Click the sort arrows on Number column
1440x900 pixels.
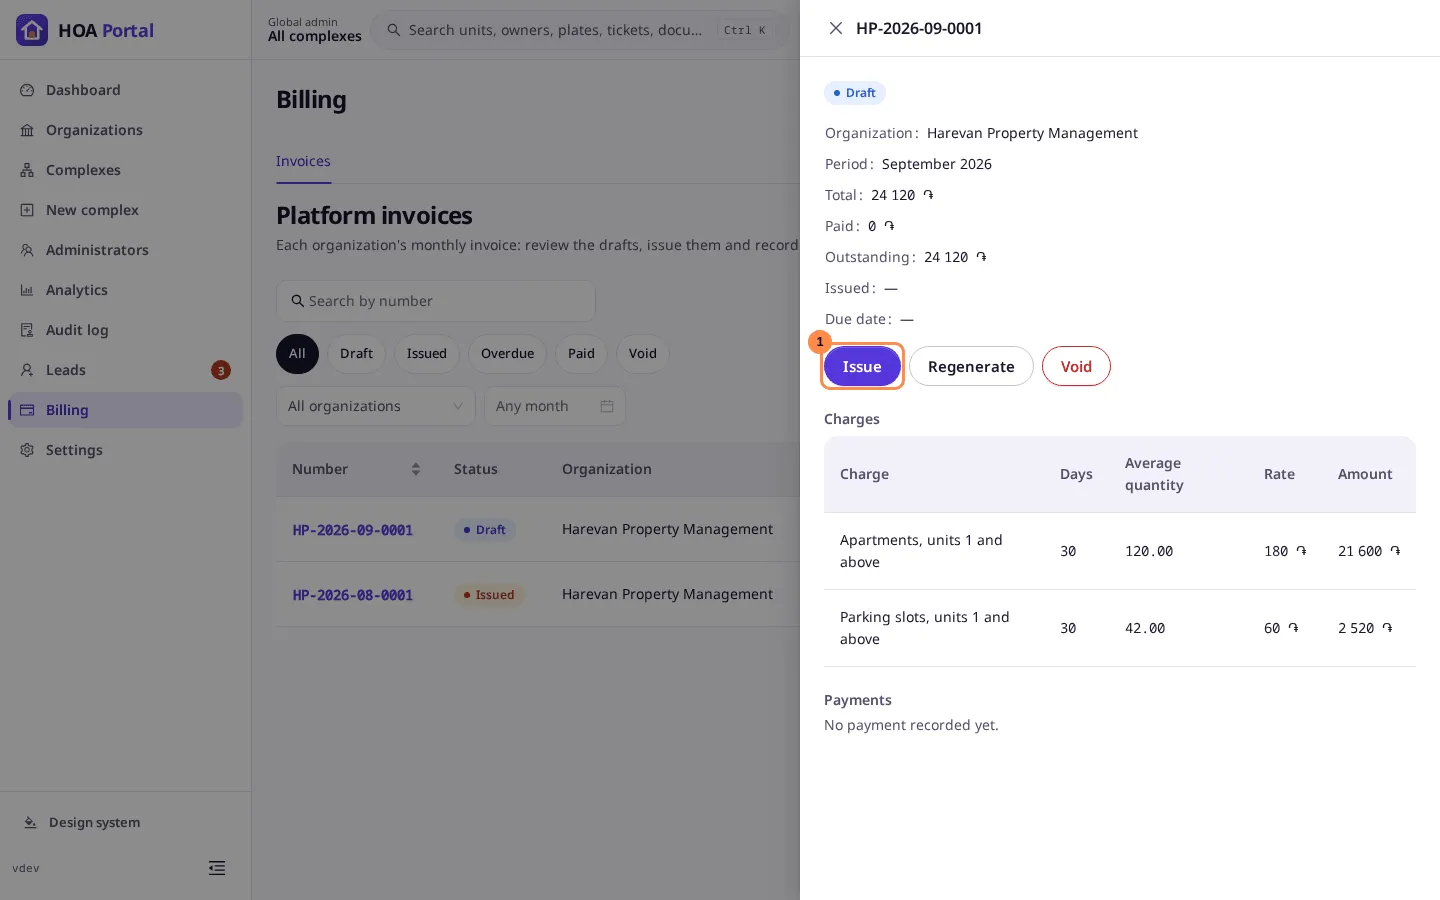point(416,469)
